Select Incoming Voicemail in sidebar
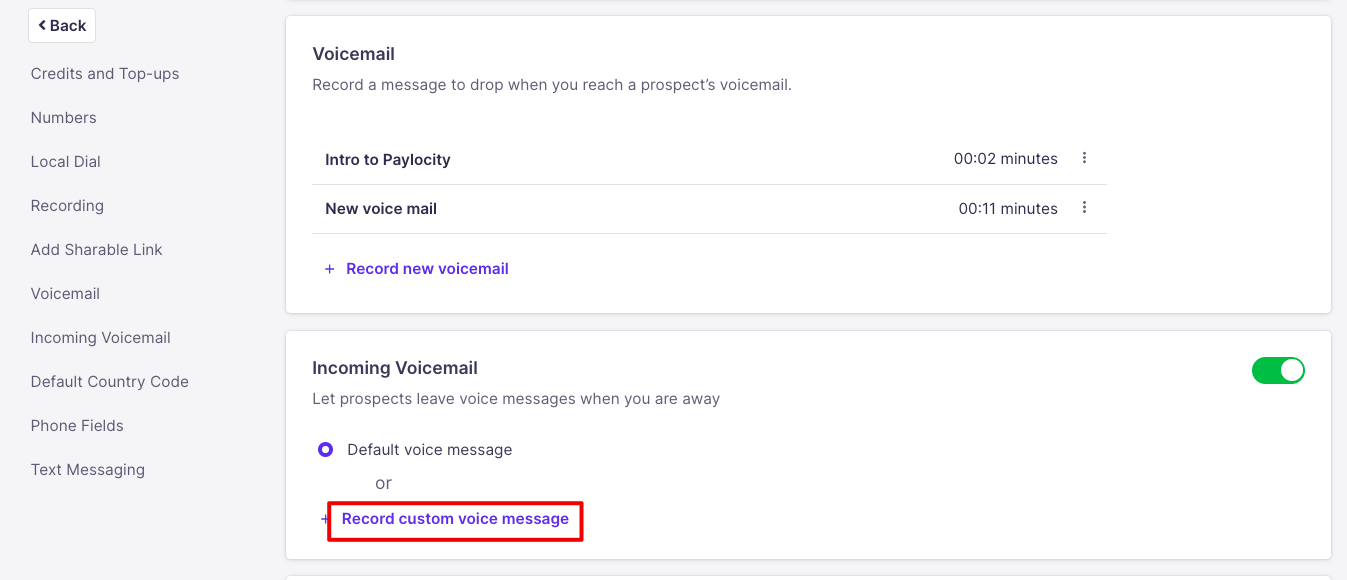The image size is (1347, 580). tap(101, 338)
